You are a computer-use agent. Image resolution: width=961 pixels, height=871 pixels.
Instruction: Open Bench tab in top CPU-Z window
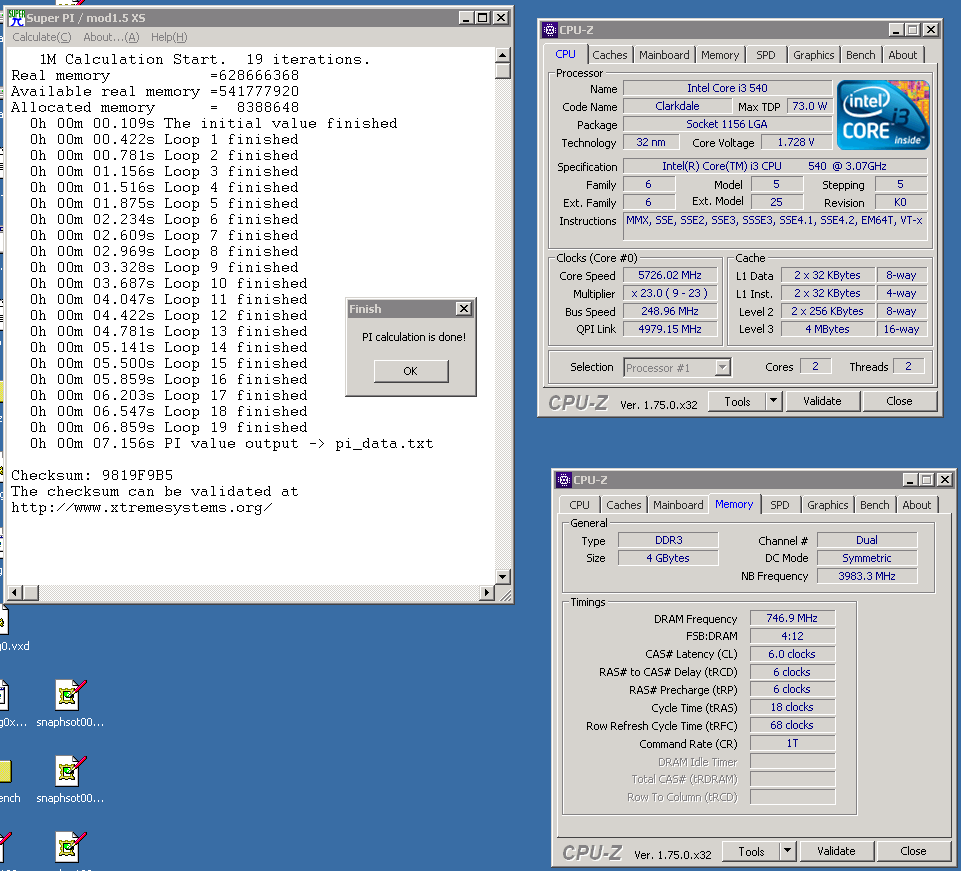coord(860,55)
